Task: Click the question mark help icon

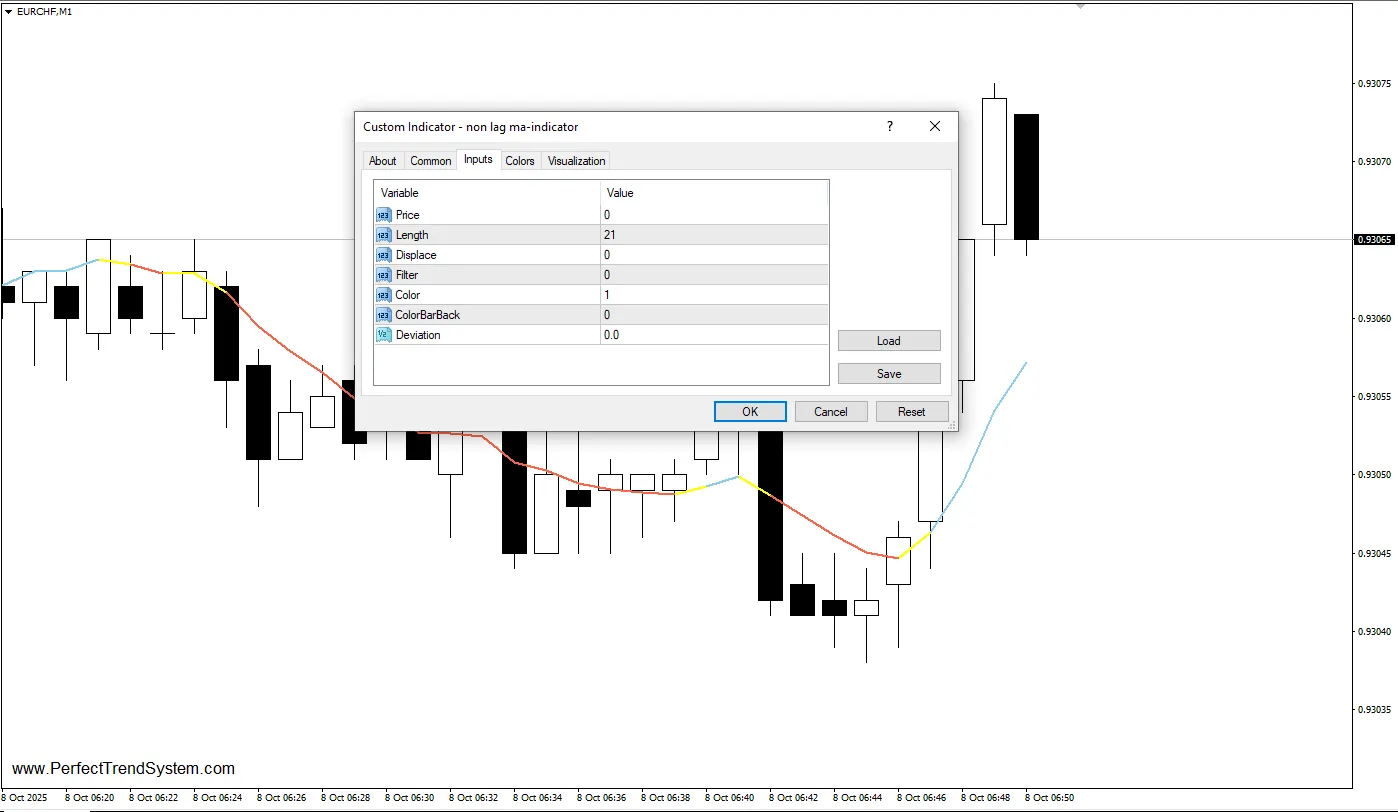Action: click(889, 127)
